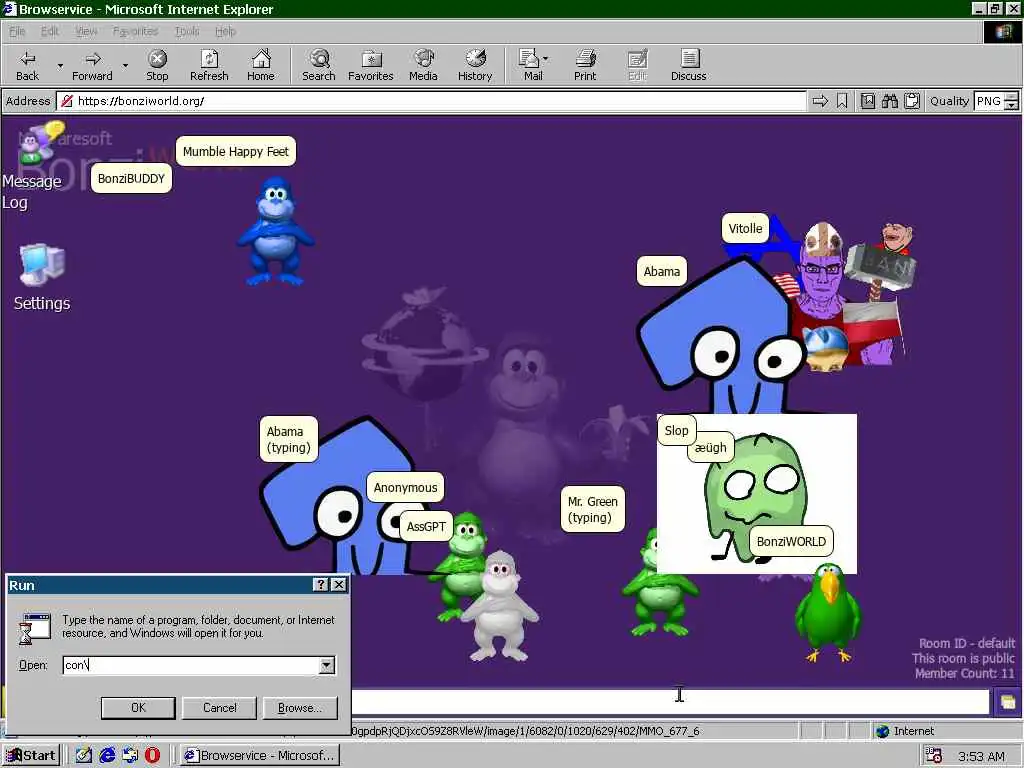Click the 'Member Count: 11' text

965,673
